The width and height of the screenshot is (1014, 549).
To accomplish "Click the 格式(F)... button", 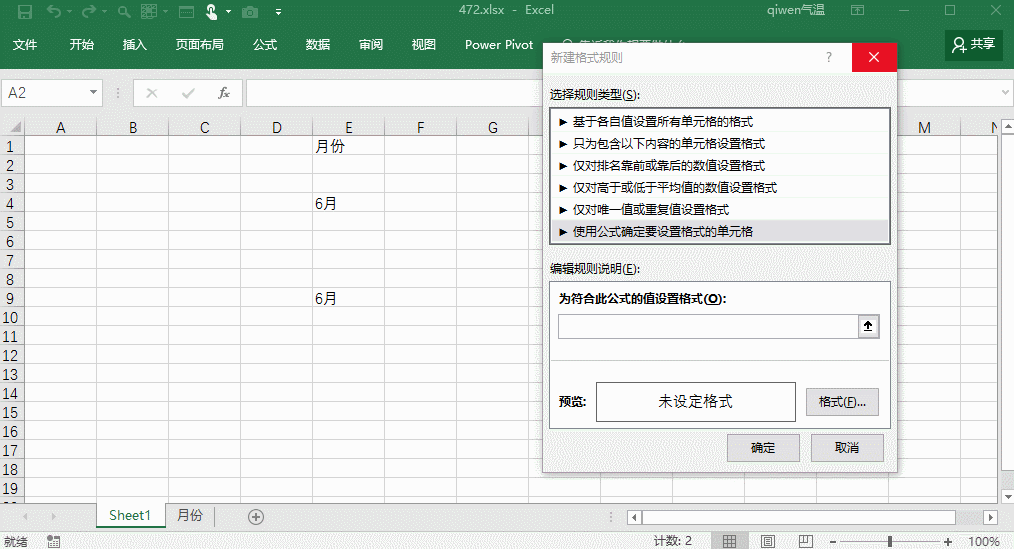I will 841,402.
